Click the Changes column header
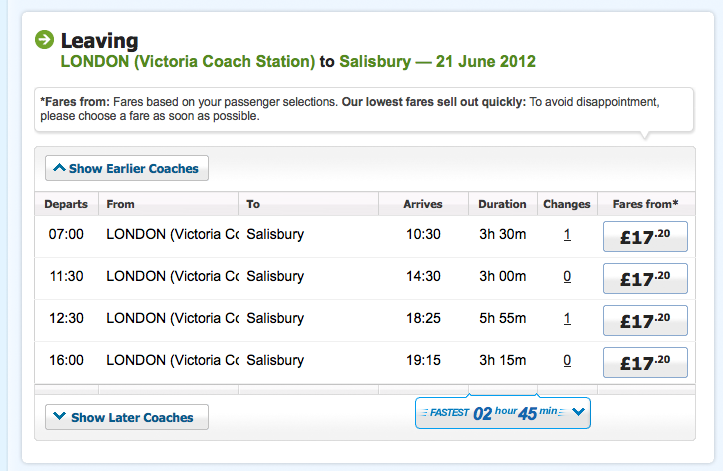 coord(567,204)
